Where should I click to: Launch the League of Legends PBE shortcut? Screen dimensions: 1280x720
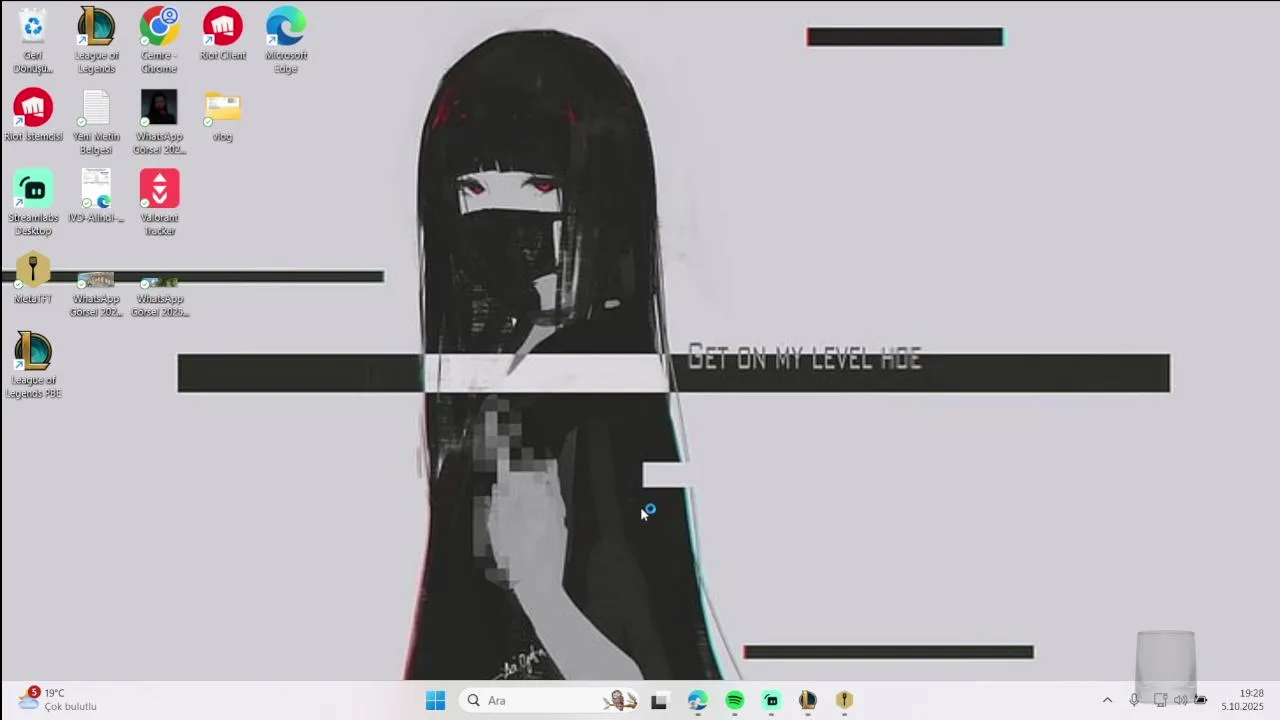tap(33, 365)
